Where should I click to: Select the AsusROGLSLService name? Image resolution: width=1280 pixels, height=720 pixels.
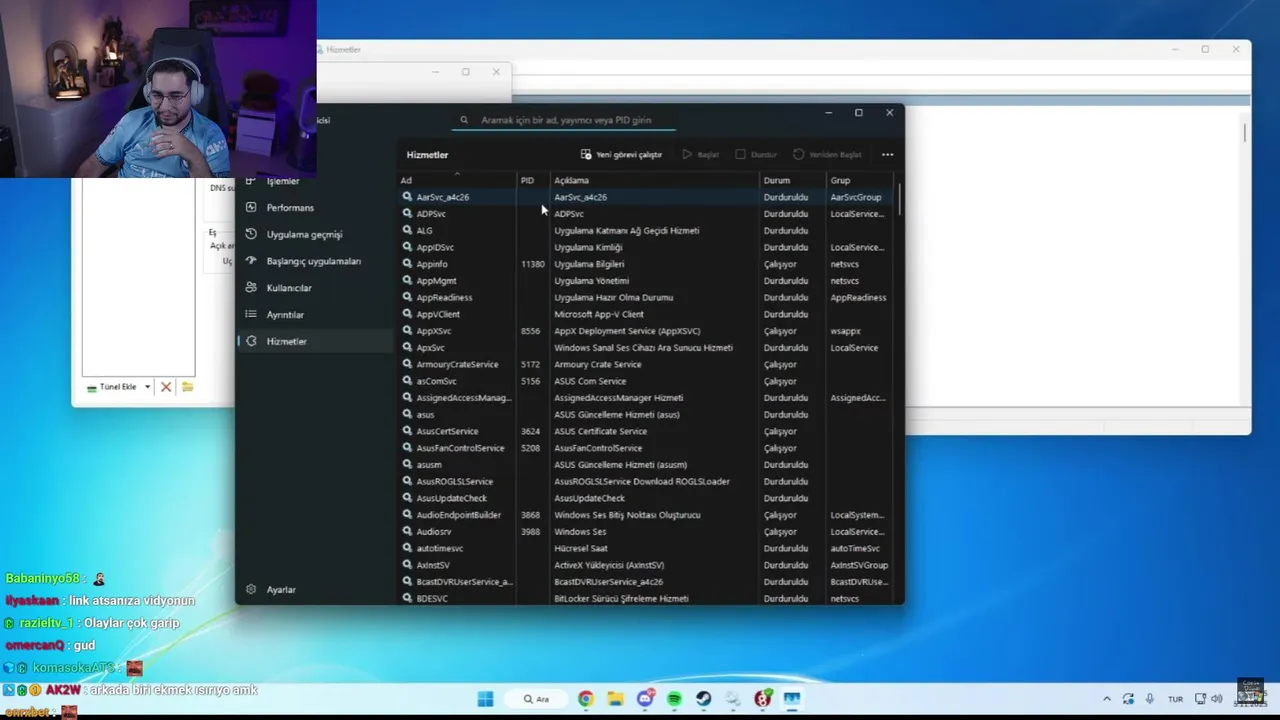[x=454, y=482]
